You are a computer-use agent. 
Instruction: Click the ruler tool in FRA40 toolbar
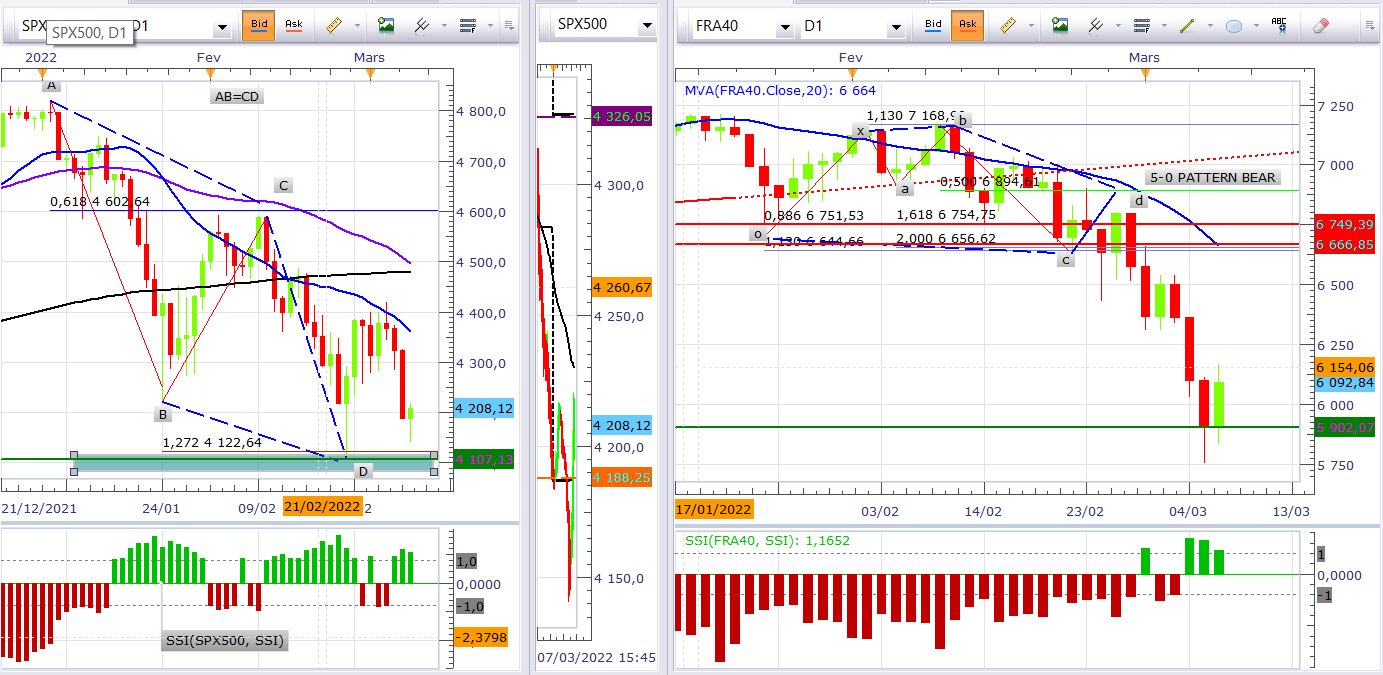click(x=1012, y=25)
